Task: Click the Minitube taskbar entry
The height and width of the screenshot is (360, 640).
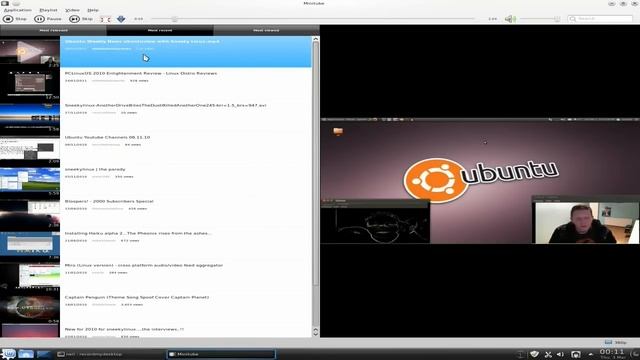Action: click(221, 354)
